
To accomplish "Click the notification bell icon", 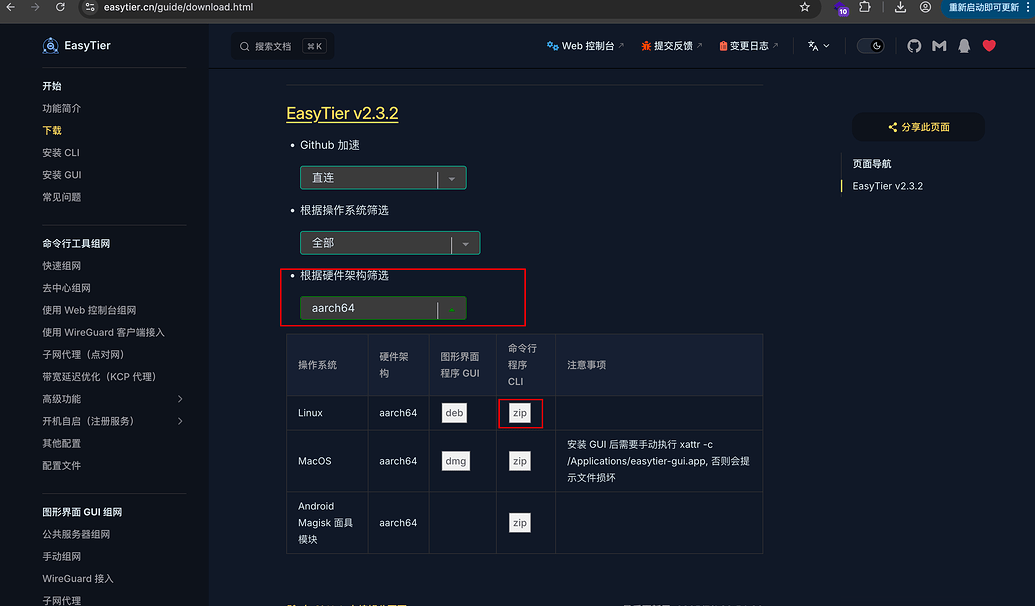I will pyautogui.click(x=964, y=46).
